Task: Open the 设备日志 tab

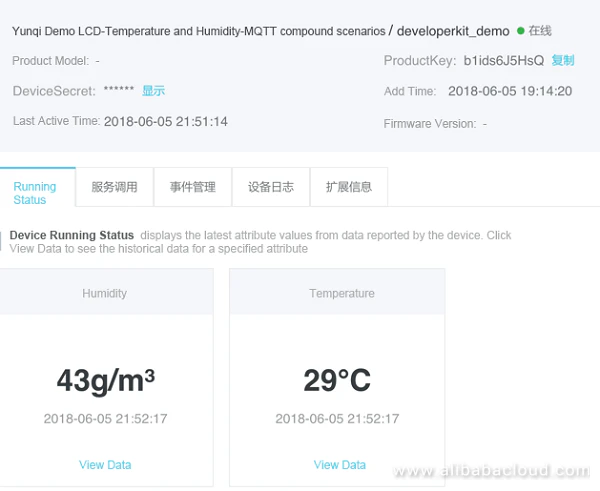Action: point(271,187)
